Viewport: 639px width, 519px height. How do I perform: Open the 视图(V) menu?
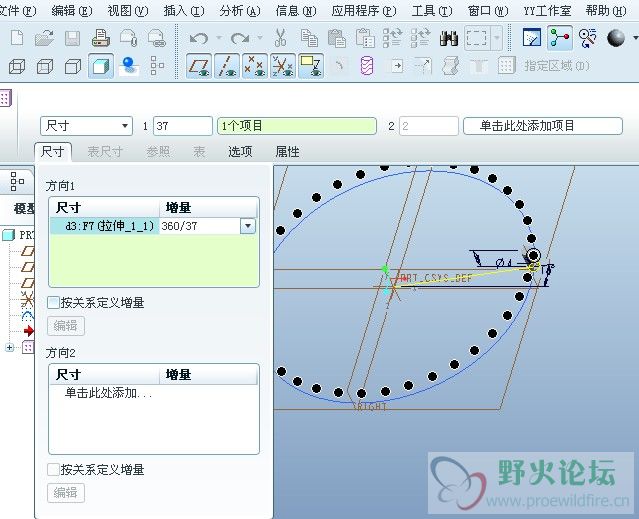coord(128,11)
